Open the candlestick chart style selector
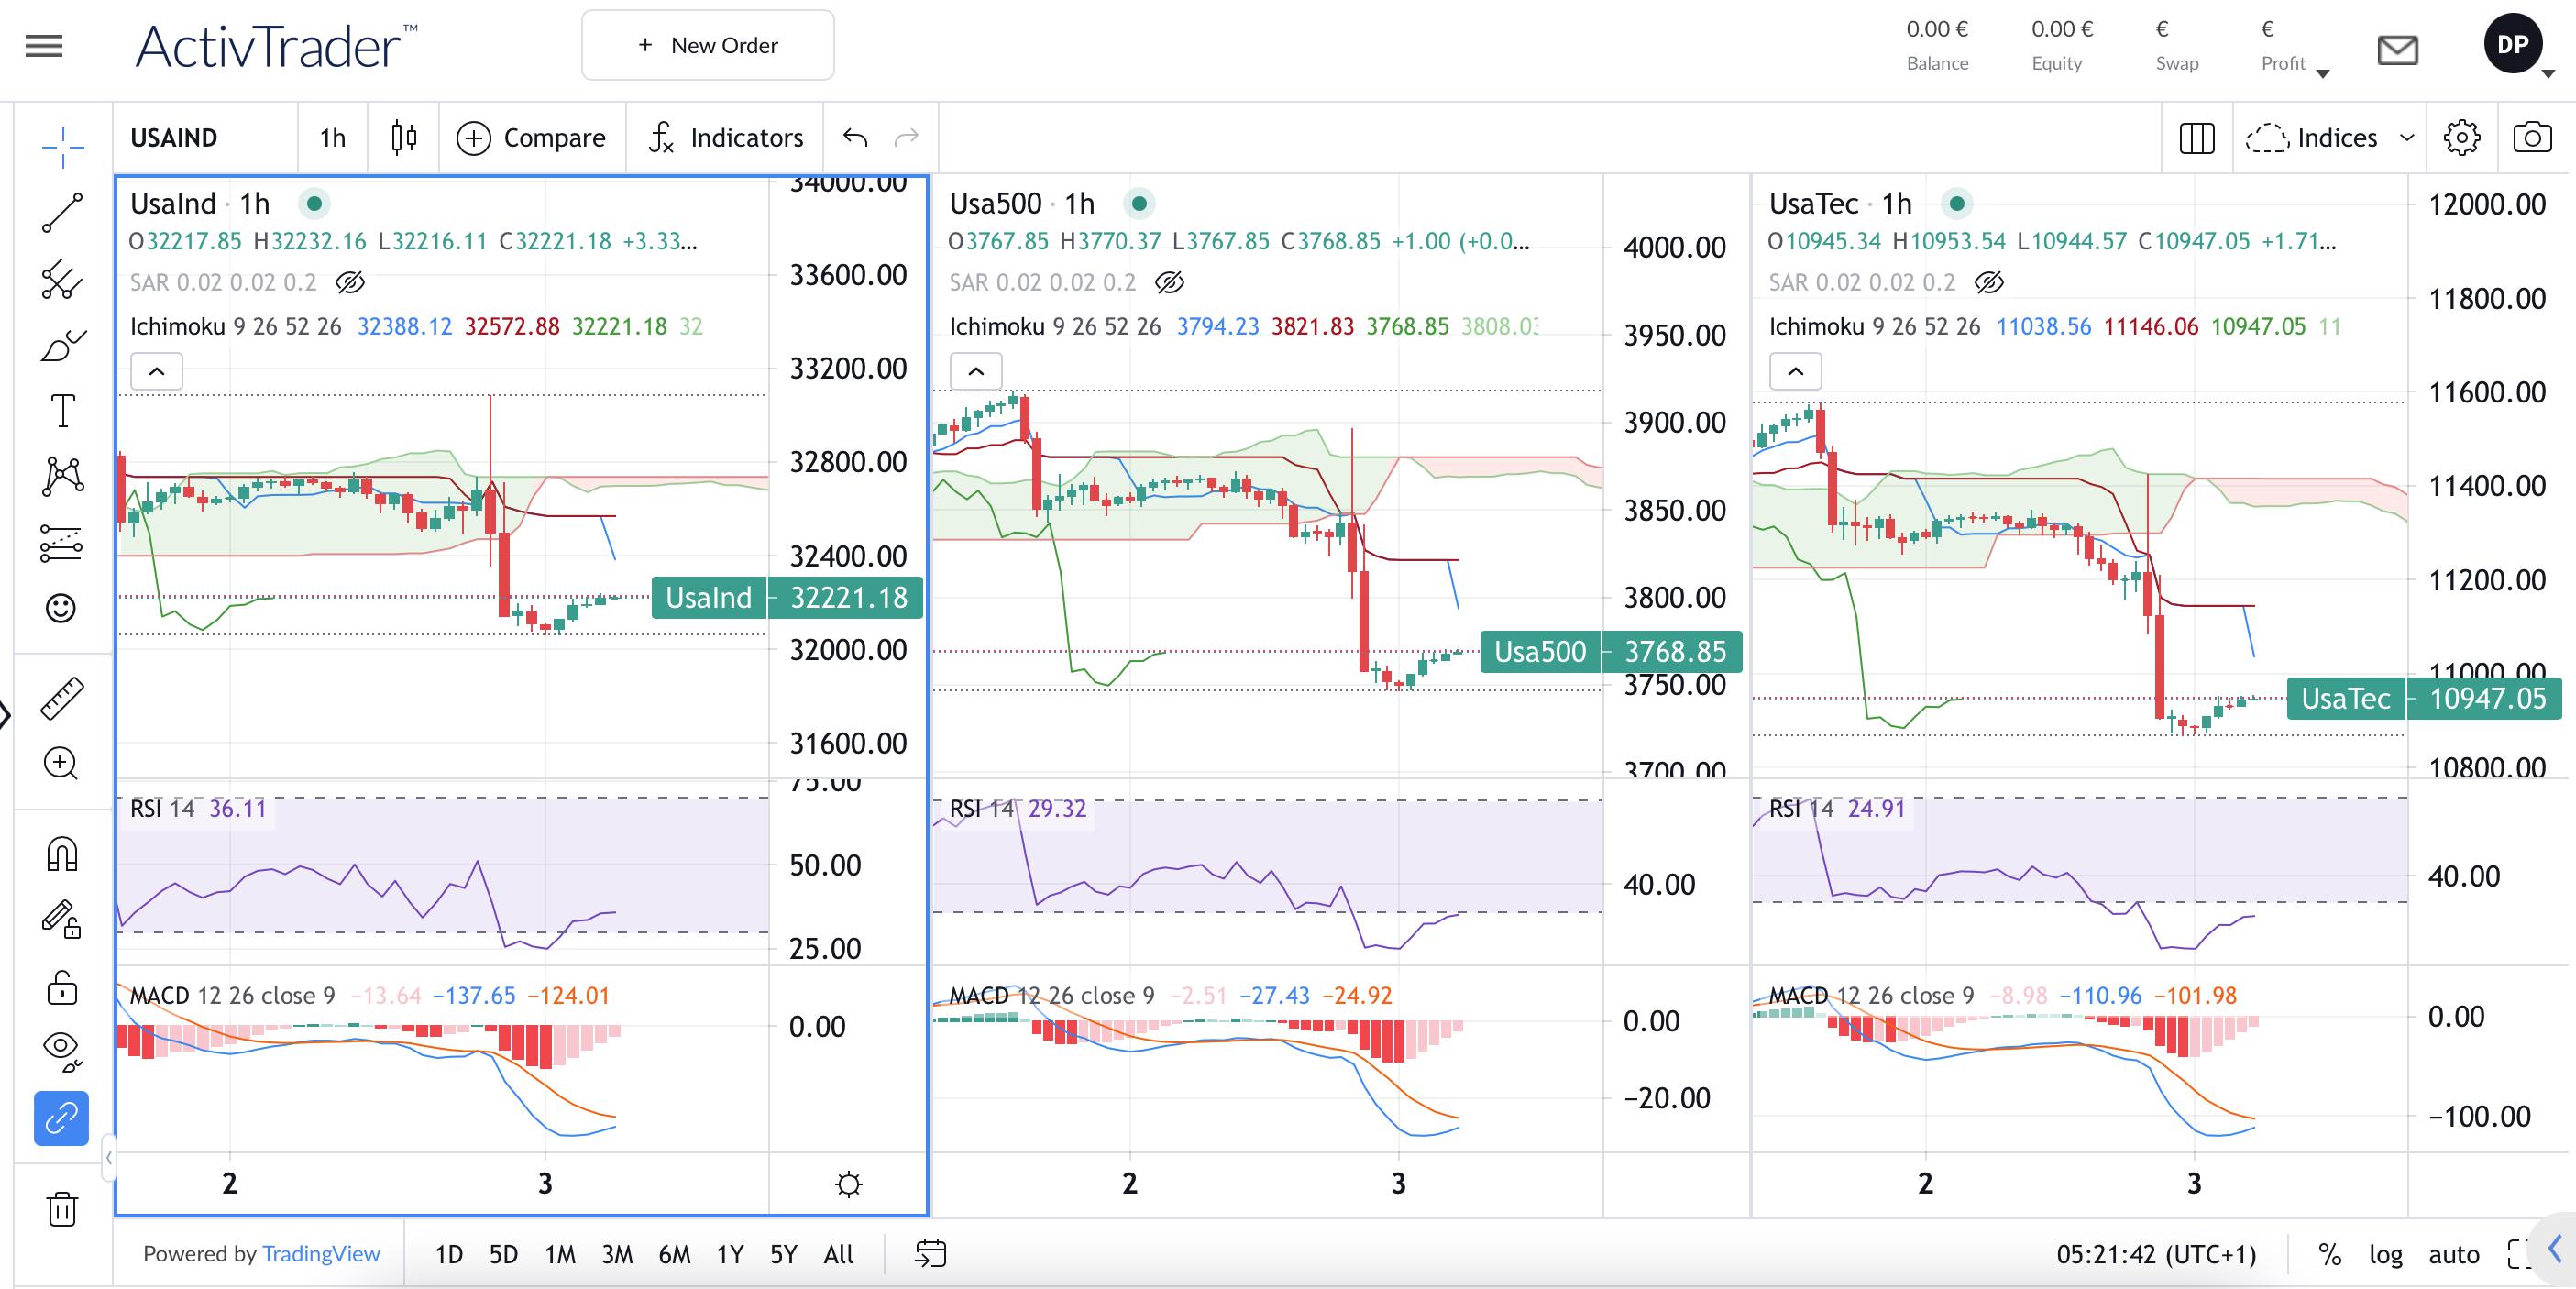The width and height of the screenshot is (2576, 1289). 404,137
